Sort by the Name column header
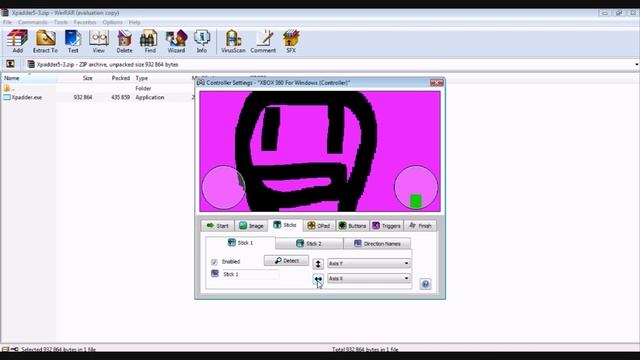Screen dimensions: 640x360 (x=29, y=78)
